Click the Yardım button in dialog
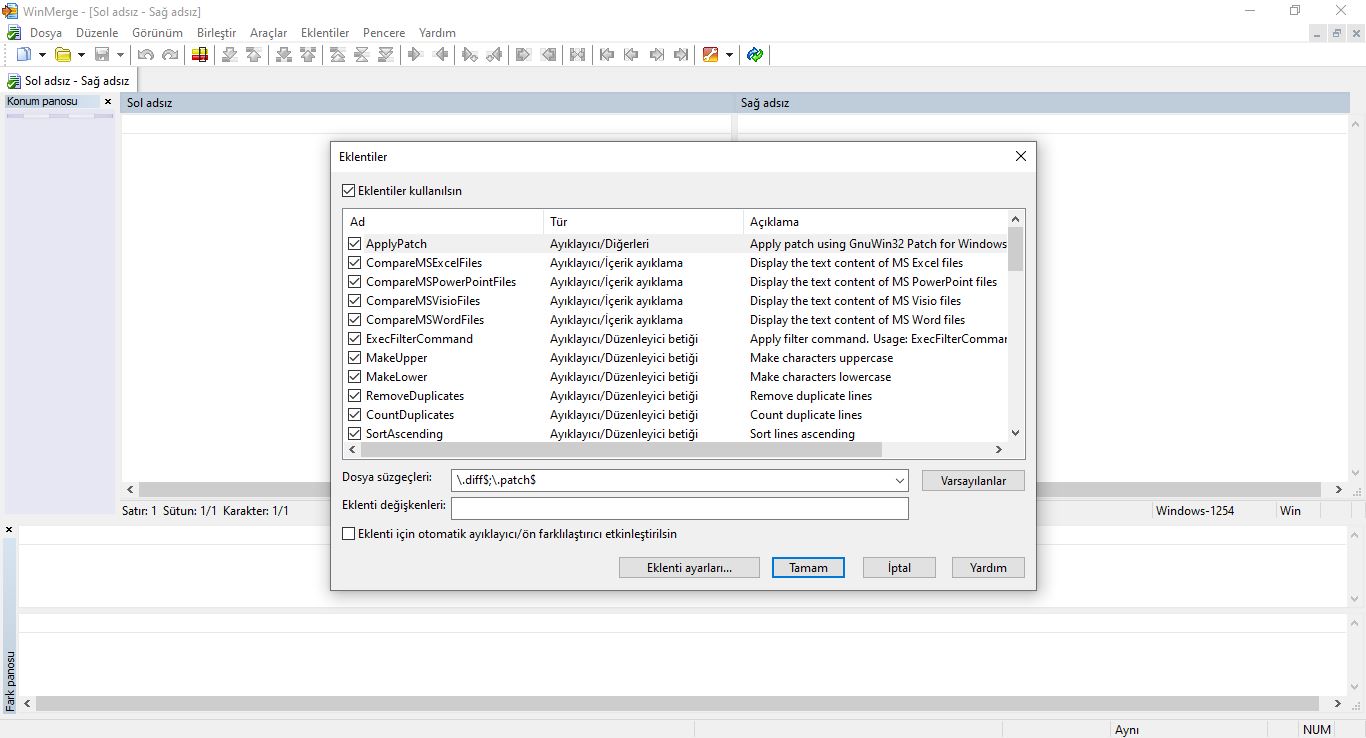Screen dimensions: 1366x738 pyautogui.click(x=988, y=567)
